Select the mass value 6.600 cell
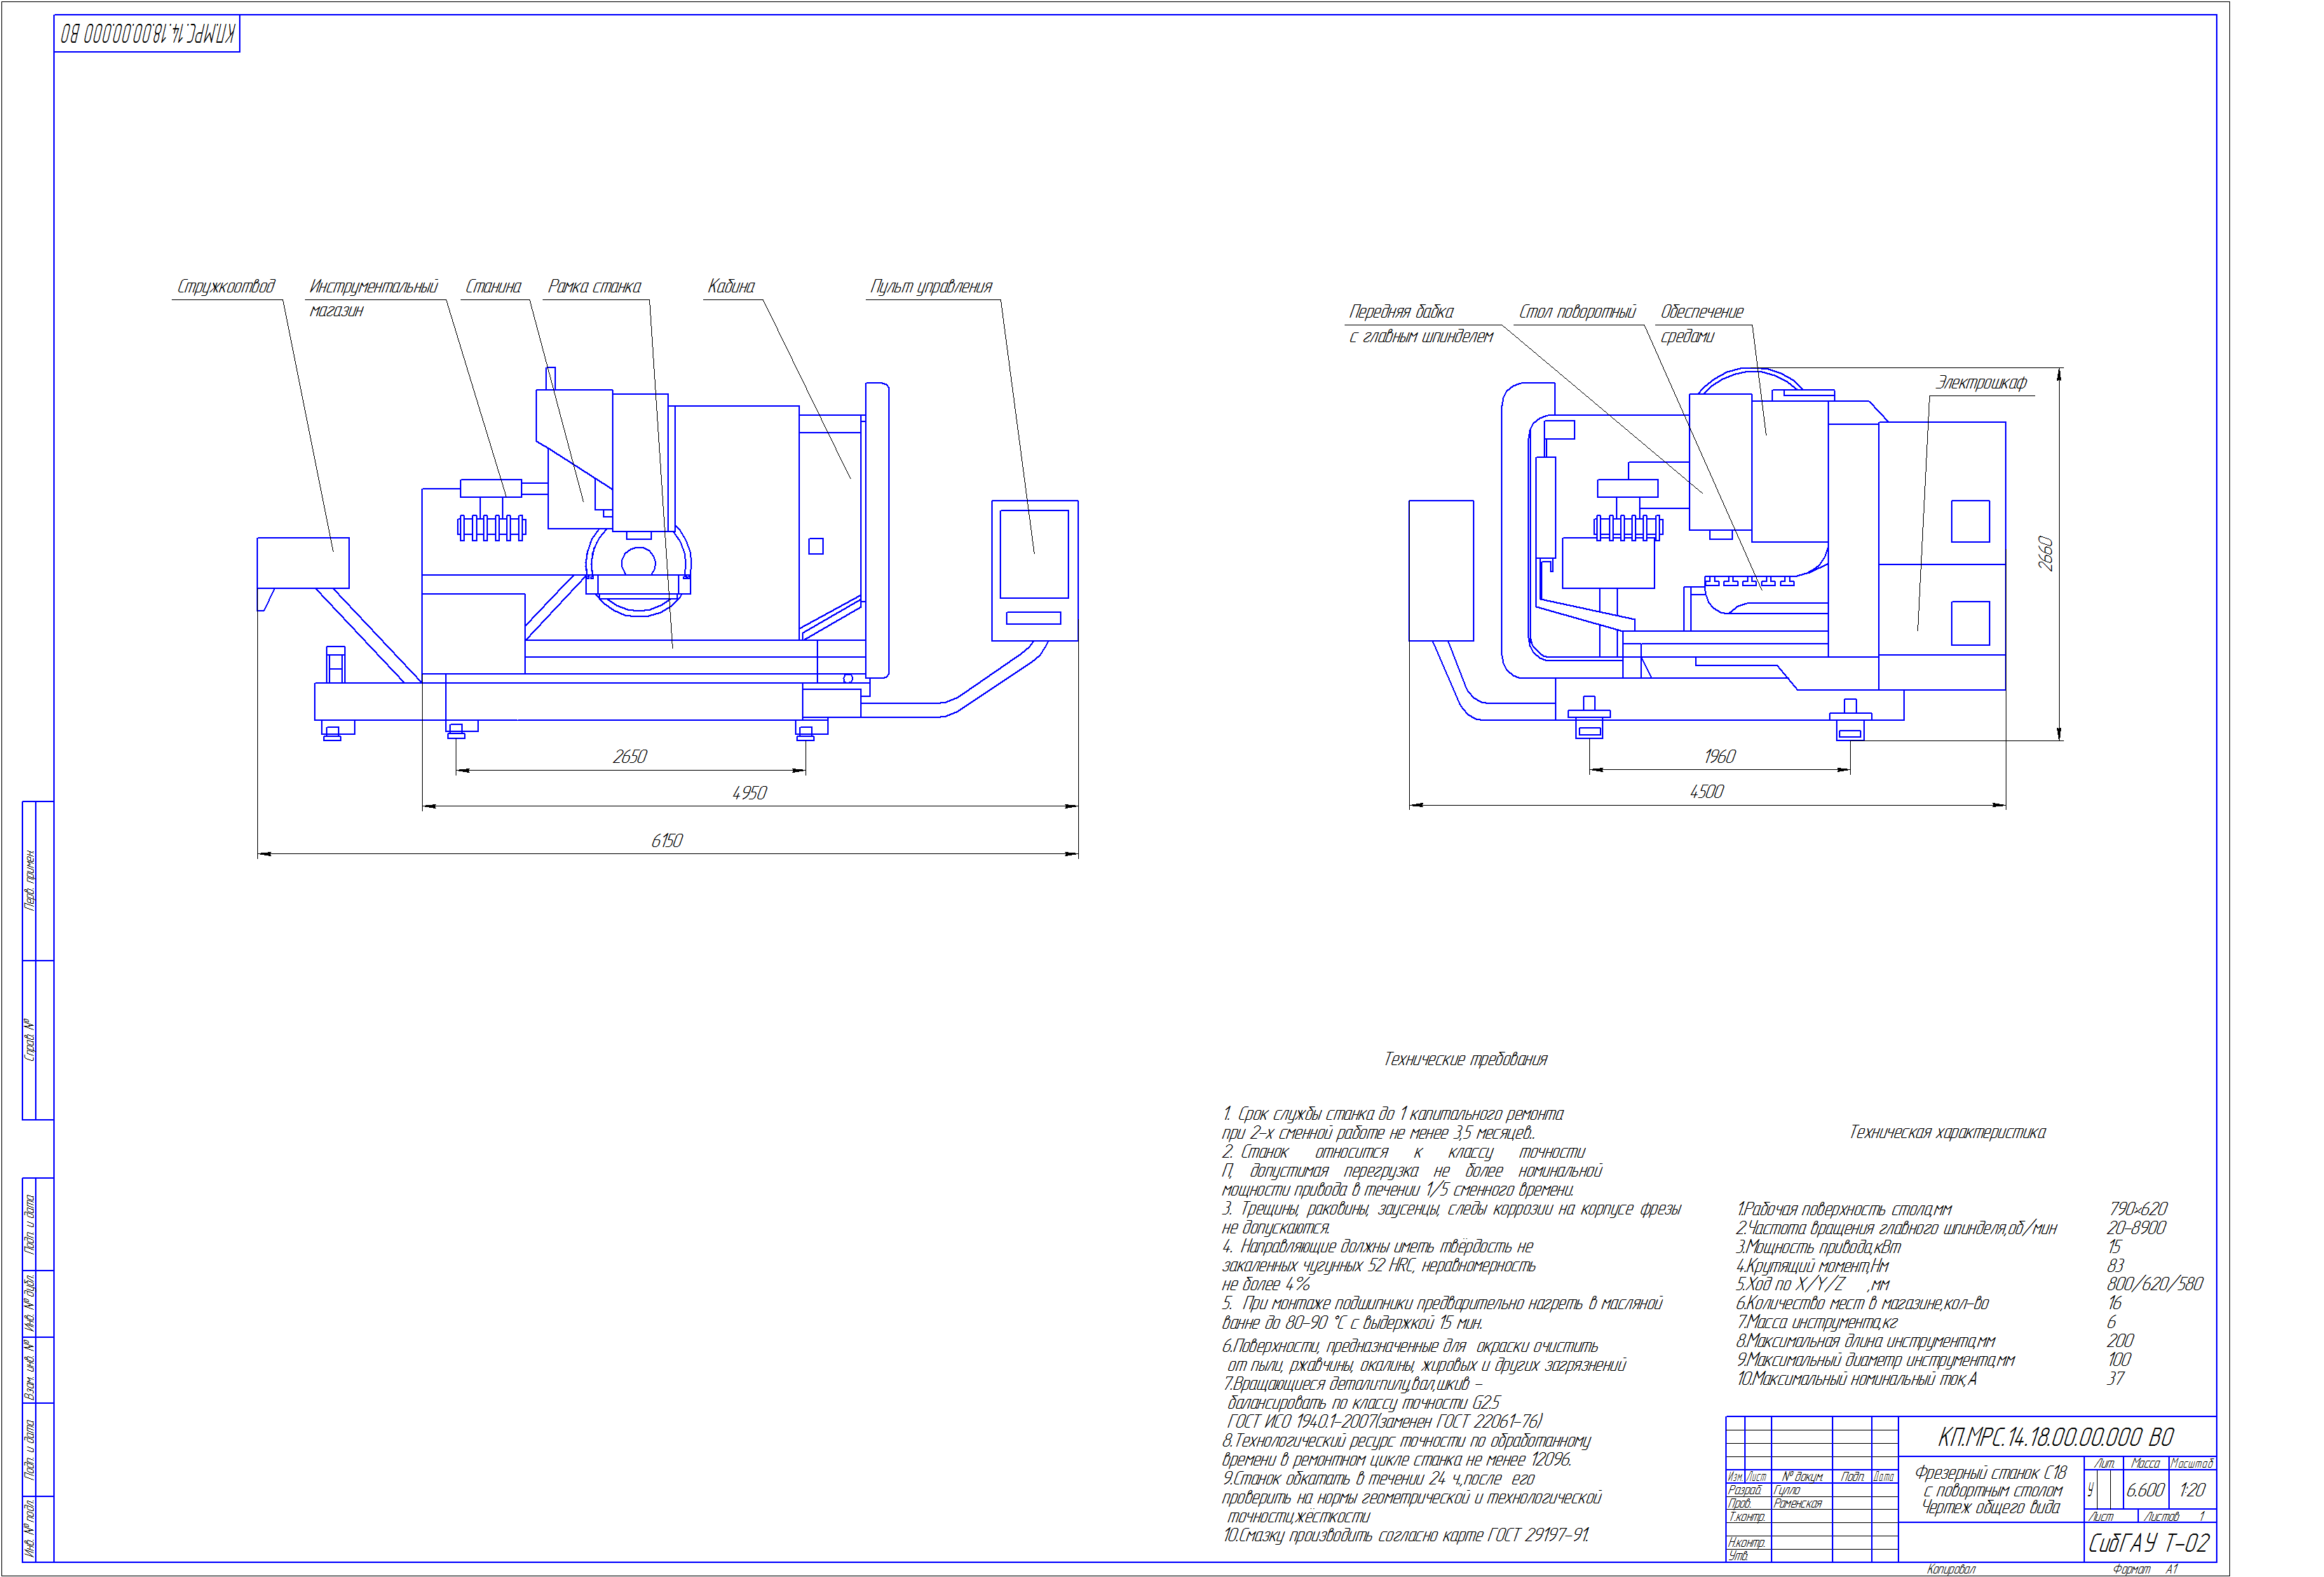The width and height of the screenshot is (2324, 1577). [2145, 1490]
